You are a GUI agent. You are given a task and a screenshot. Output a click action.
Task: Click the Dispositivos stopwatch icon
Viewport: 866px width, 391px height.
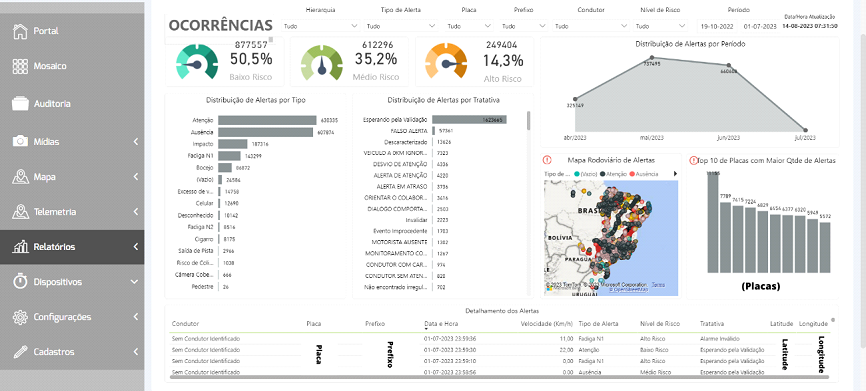coord(20,282)
